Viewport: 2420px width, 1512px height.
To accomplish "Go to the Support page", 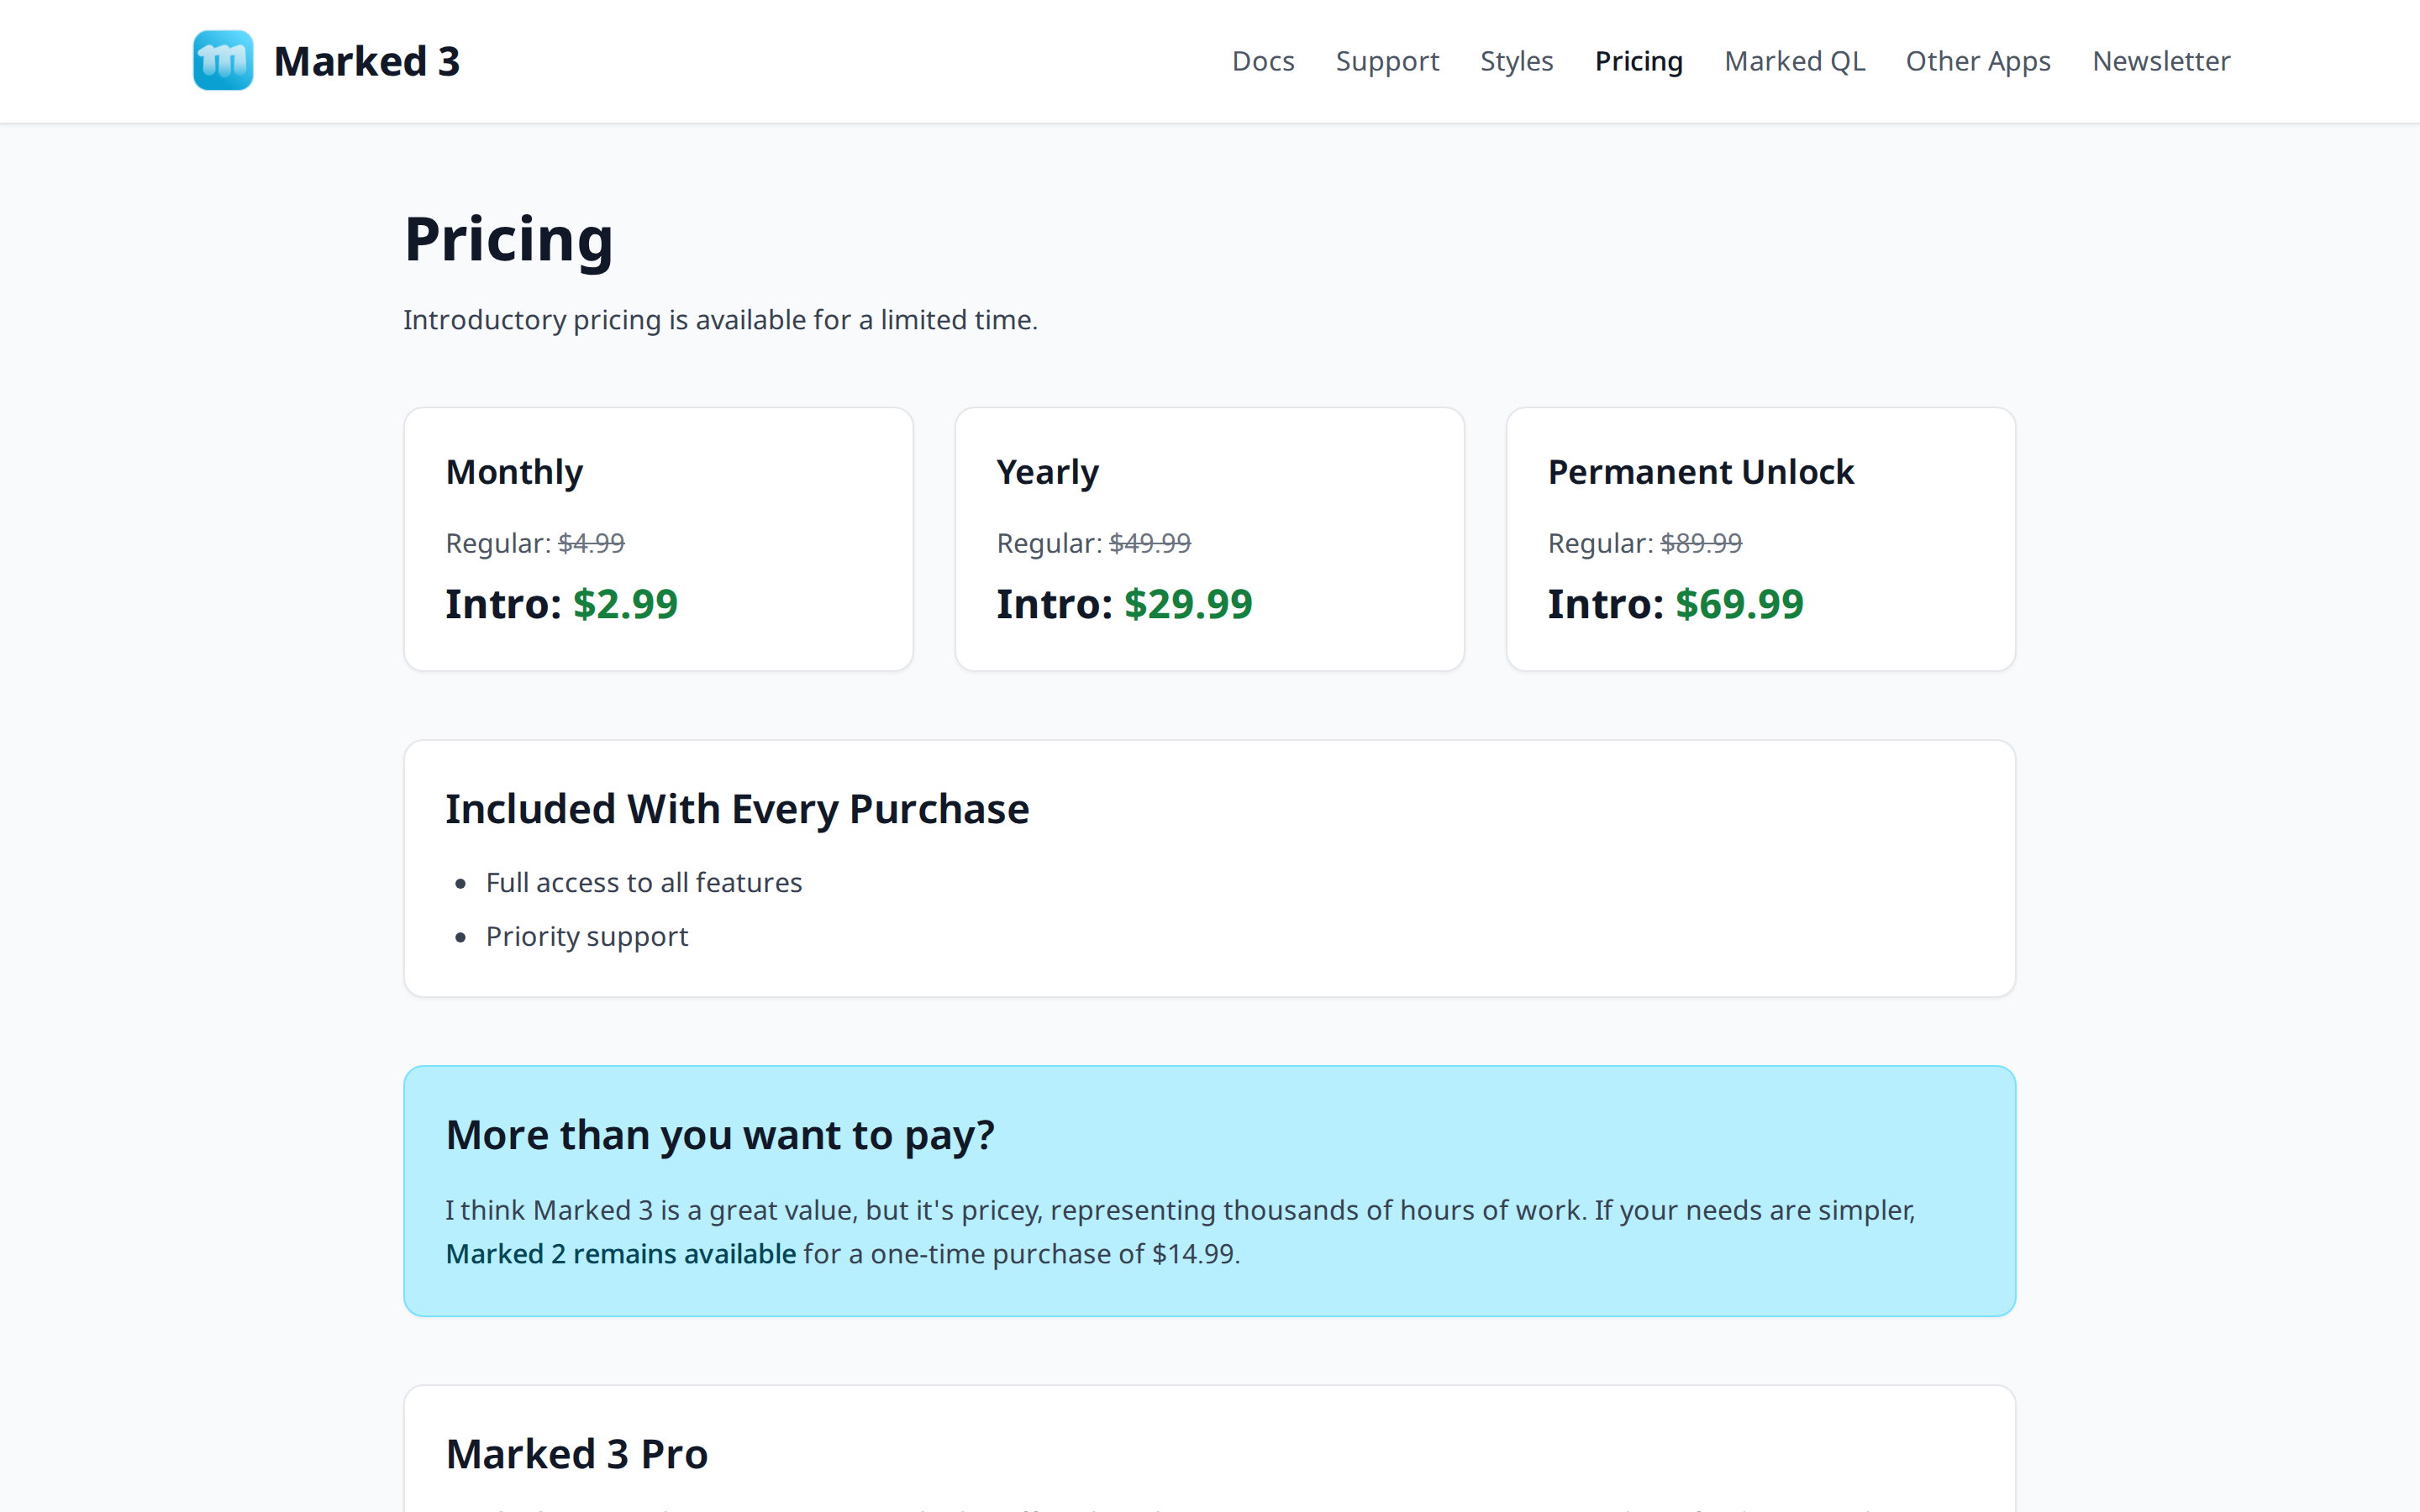I will pyautogui.click(x=1387, y=61).
